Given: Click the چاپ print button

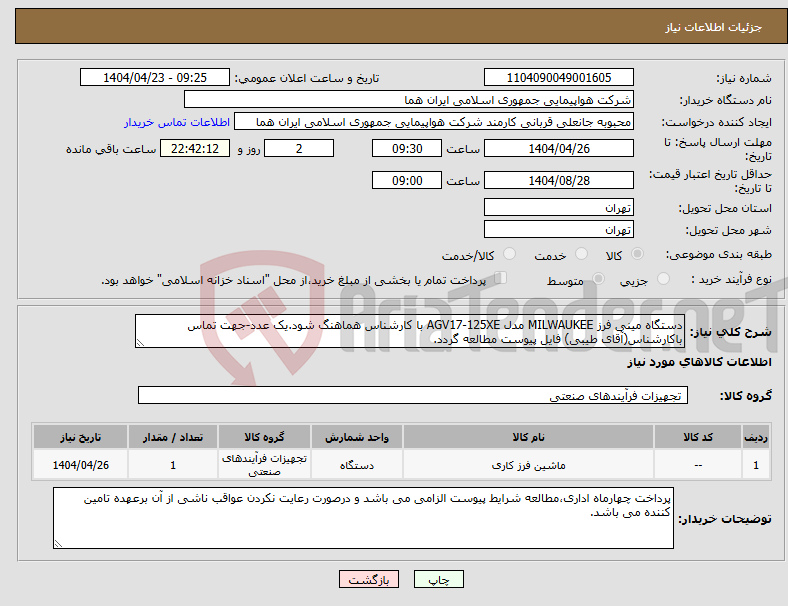Looking at the screenshot, I should coord(439,579).
